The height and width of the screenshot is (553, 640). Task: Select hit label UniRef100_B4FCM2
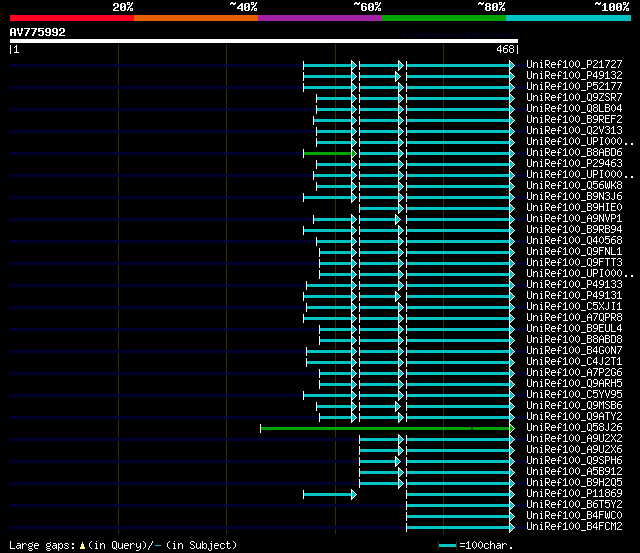(574, 527)
